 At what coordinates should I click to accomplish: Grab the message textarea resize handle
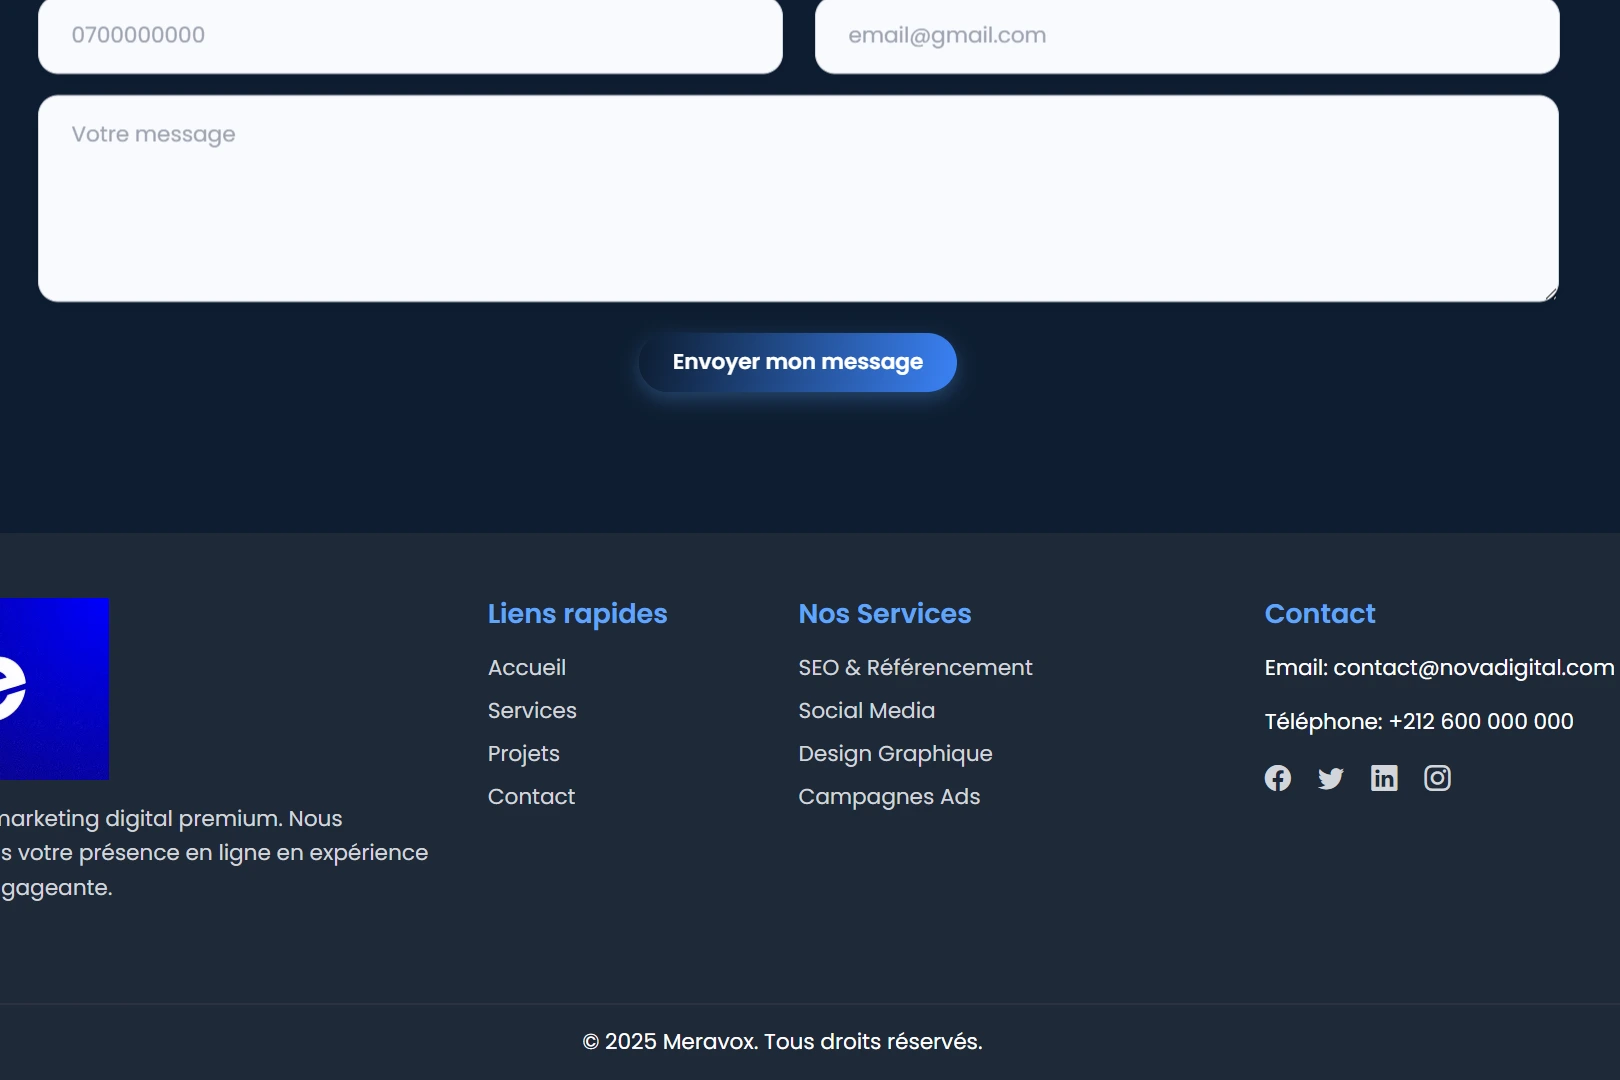point(1551,294)
